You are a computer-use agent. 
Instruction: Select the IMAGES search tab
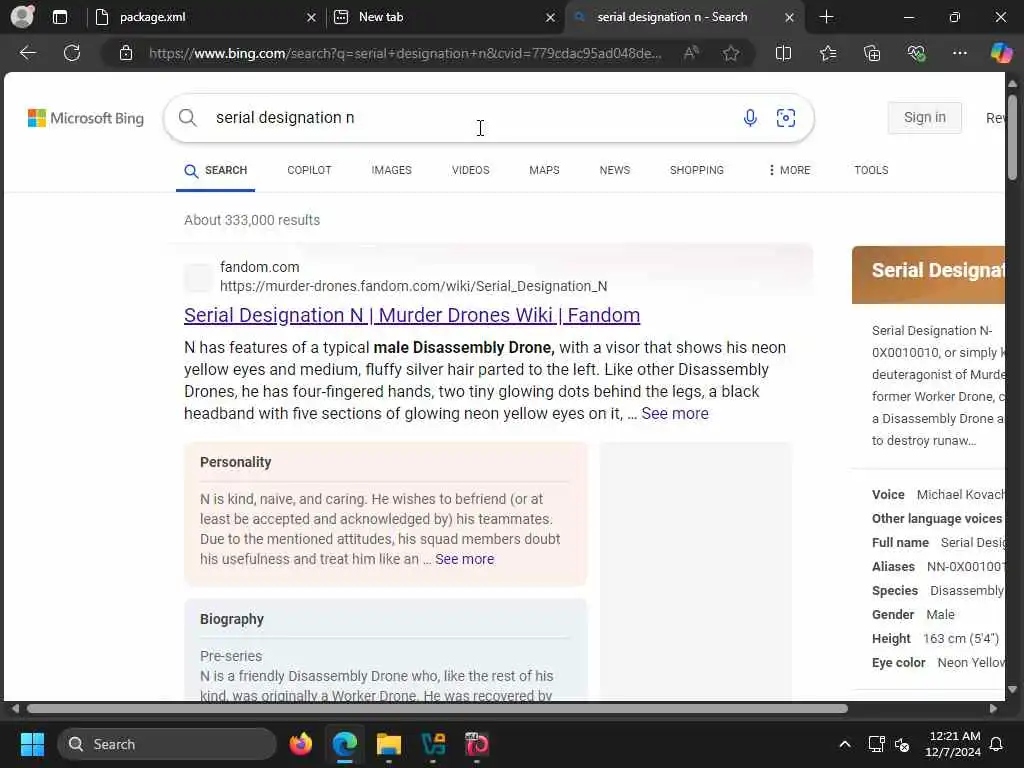[391, 170]
